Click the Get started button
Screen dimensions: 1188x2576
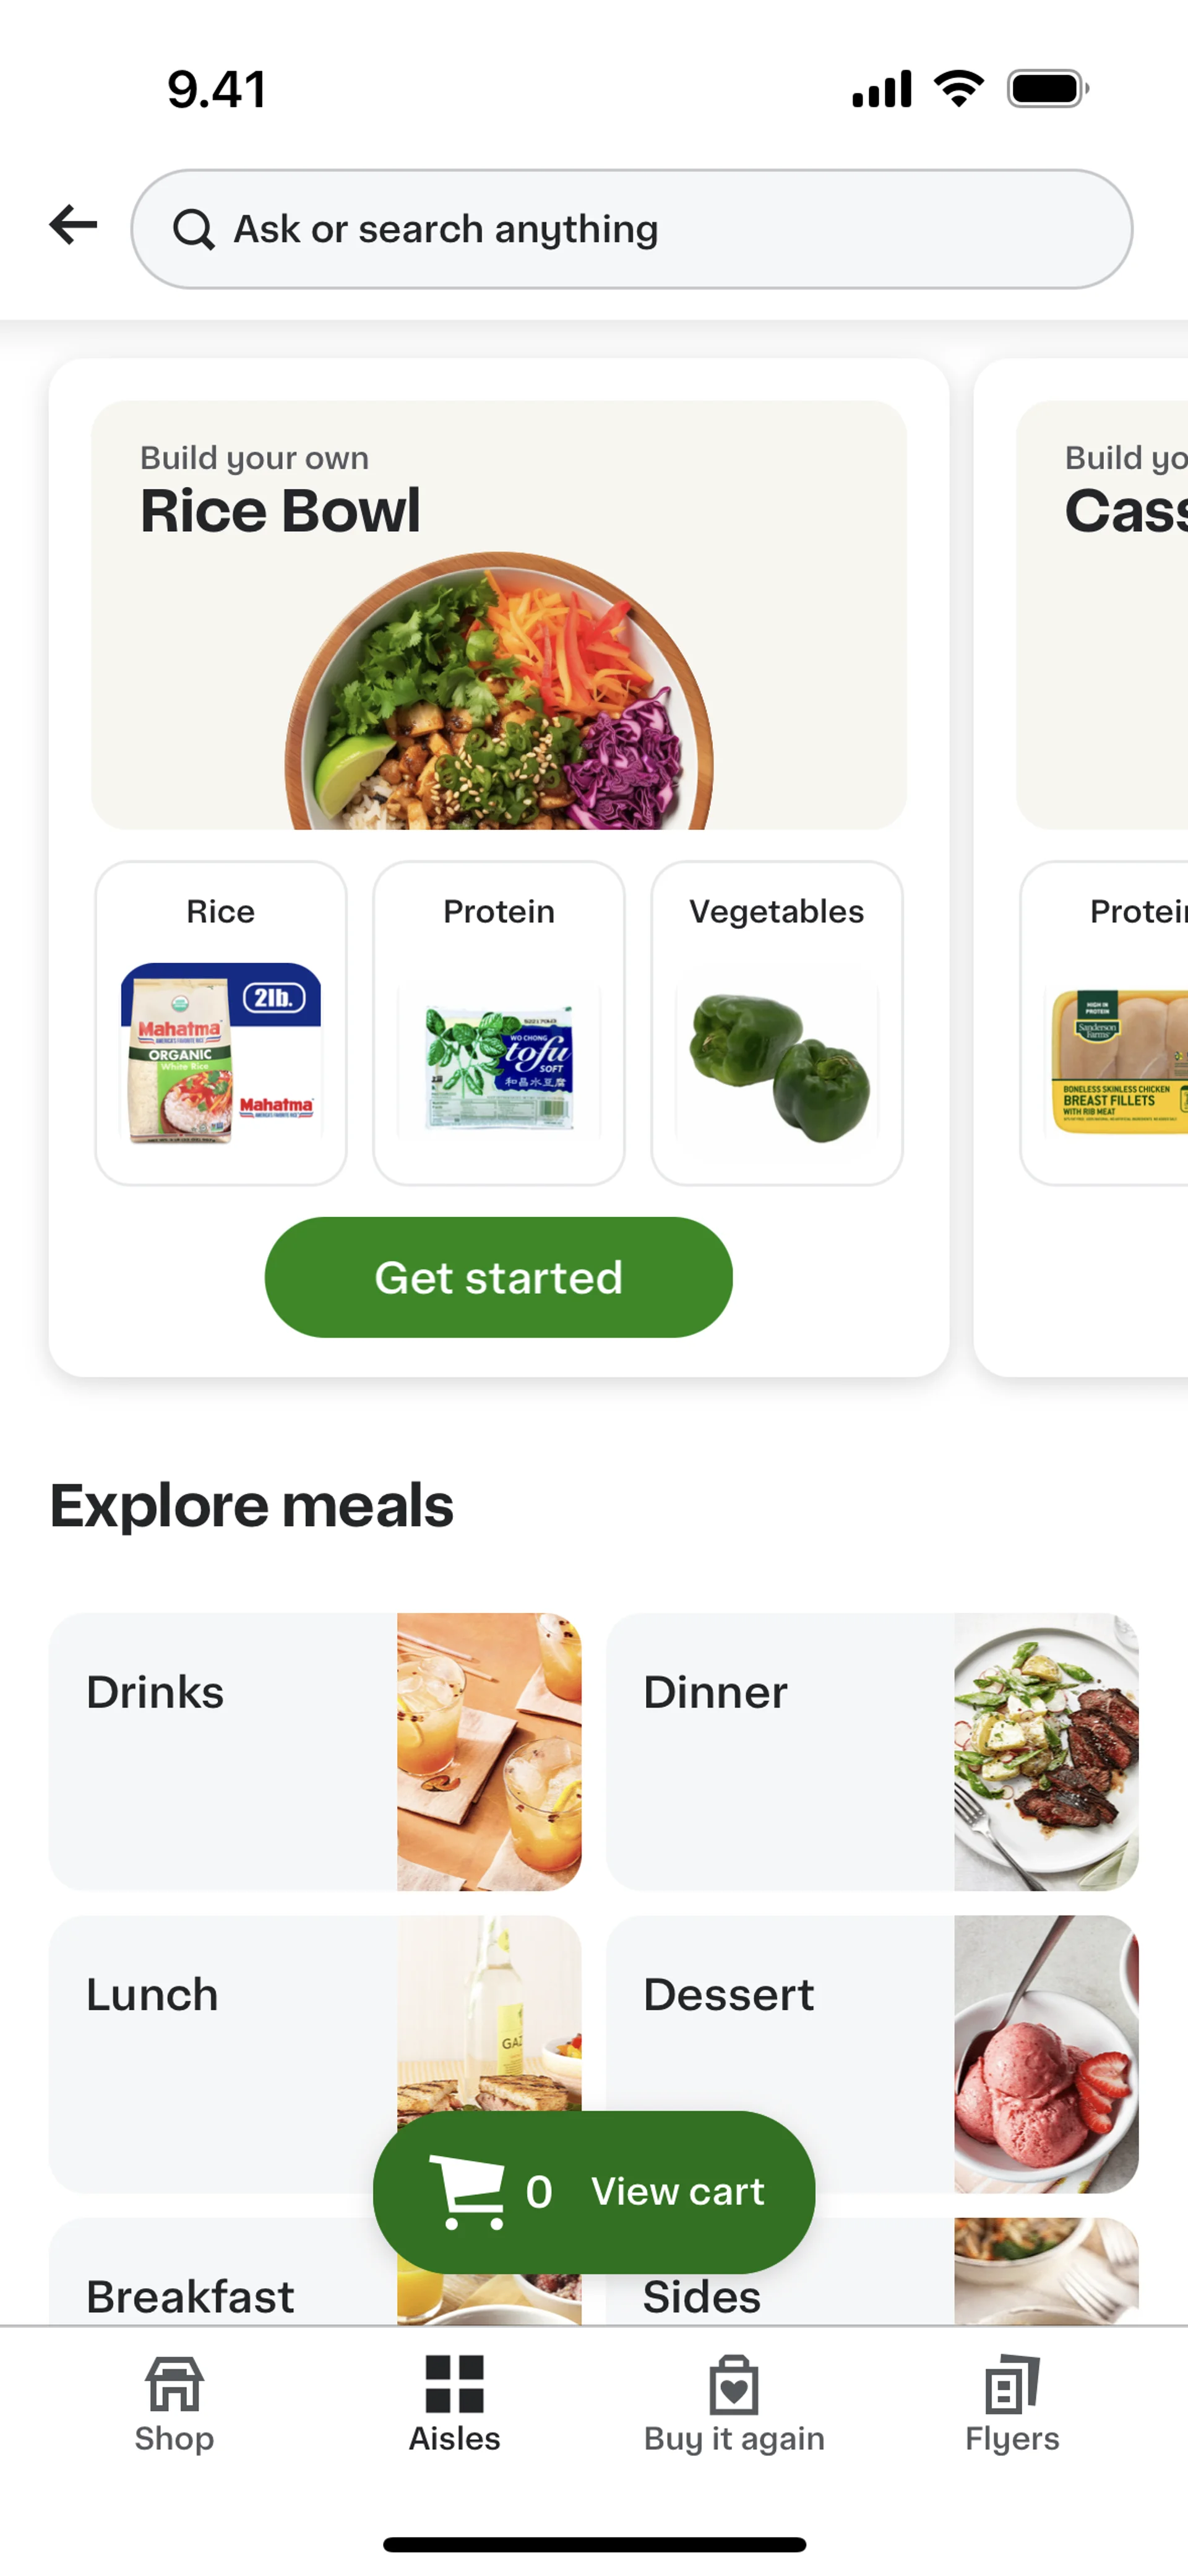[498, 1277]
